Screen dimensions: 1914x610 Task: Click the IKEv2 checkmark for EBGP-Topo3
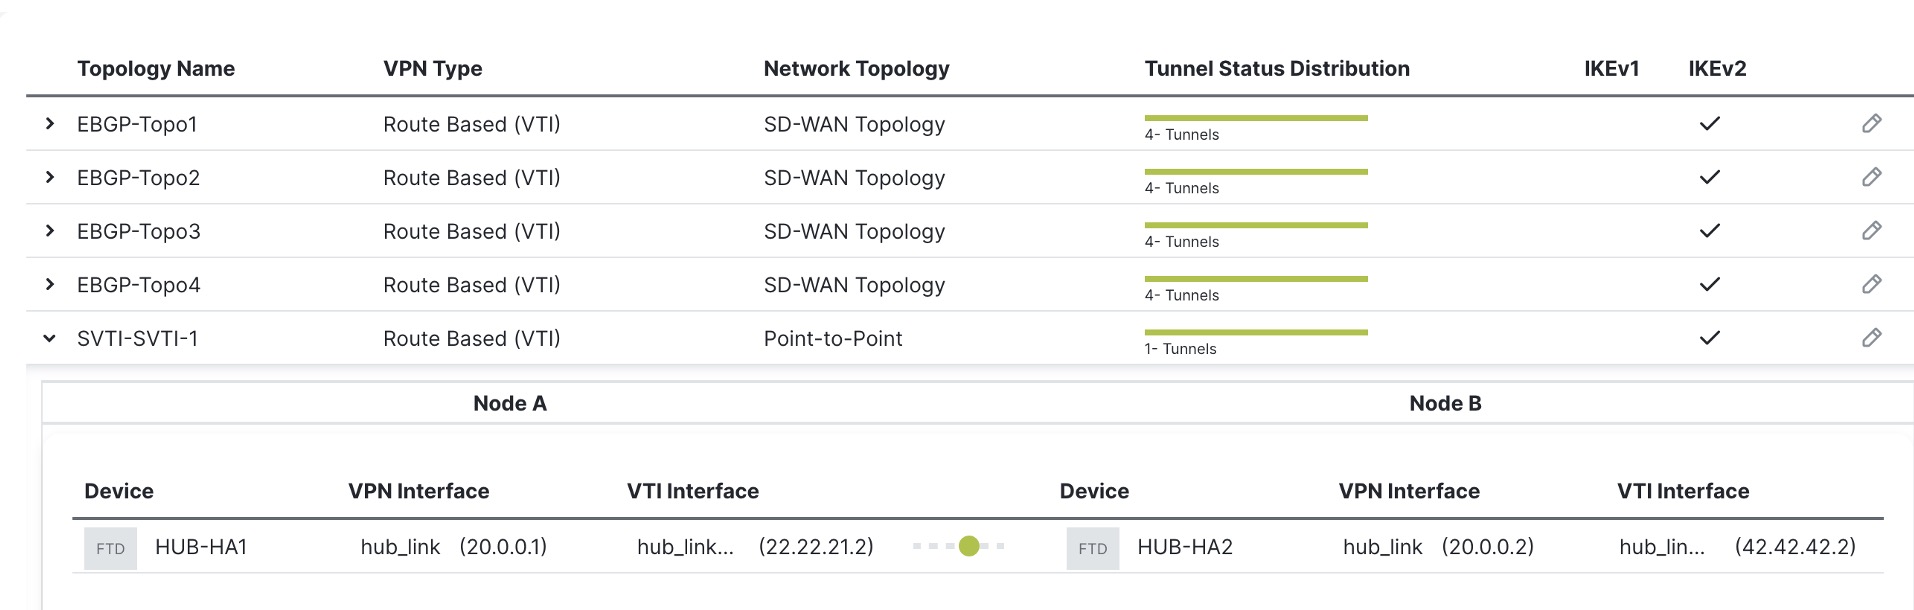1710,231
